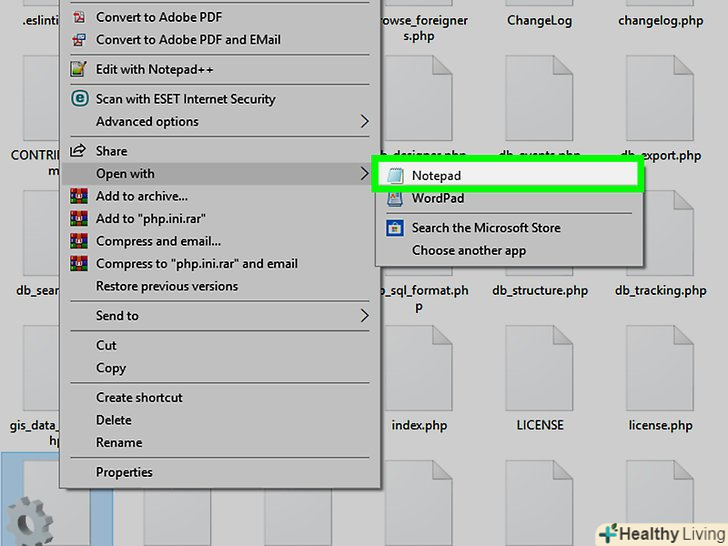This screenshot has height=546, width=728.
Task: Choose Rename in the context menu
Action: 220,442
